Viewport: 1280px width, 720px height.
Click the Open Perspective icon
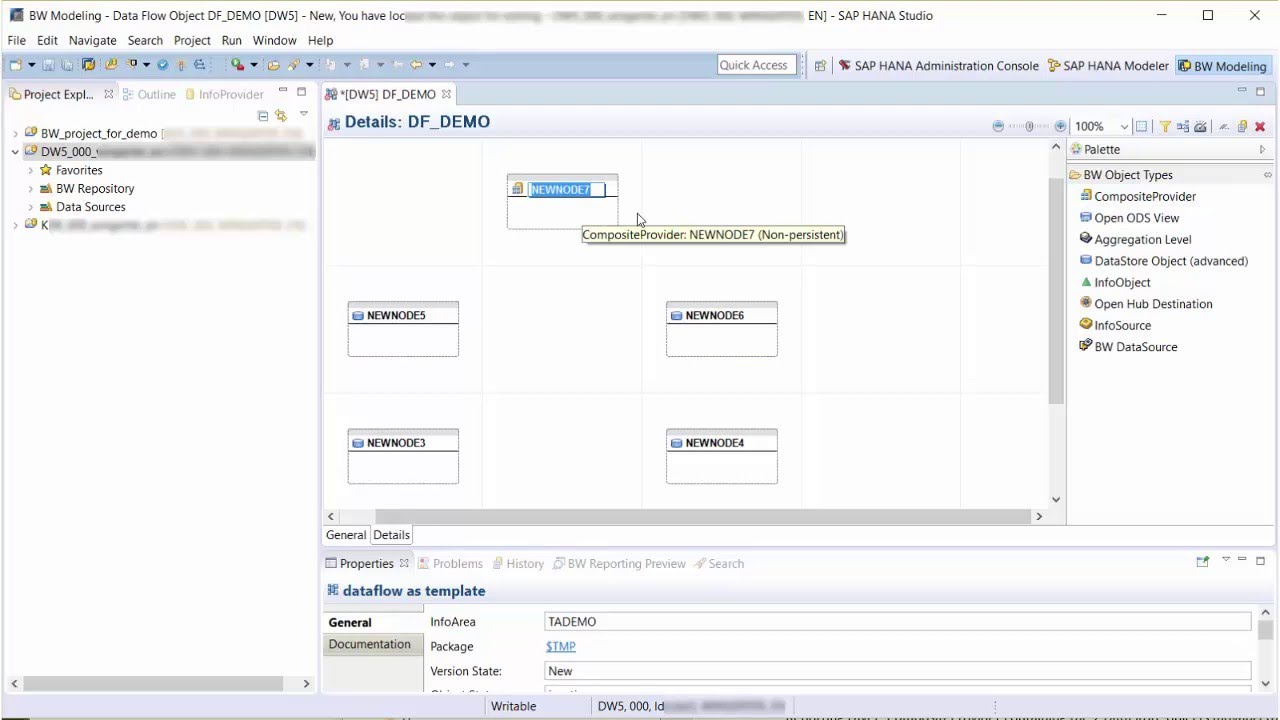[820, 66]
